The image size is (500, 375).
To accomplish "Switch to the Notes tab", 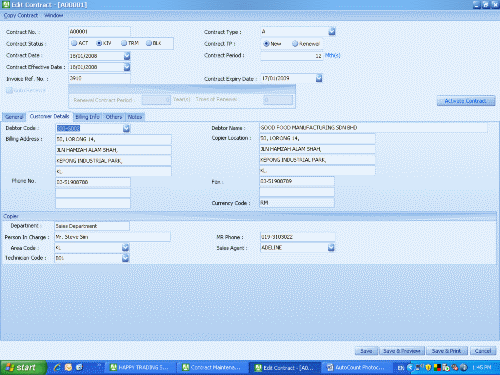I will pos(135,117).
